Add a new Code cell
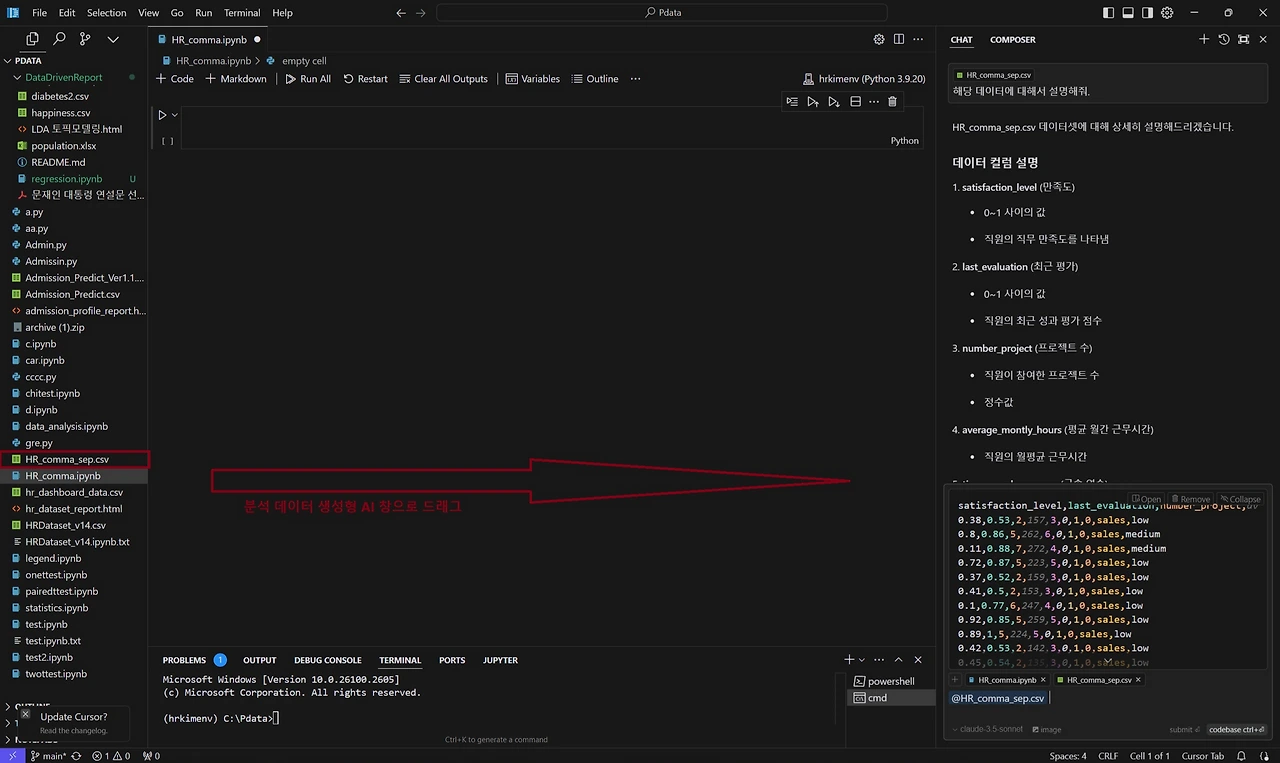 tap(175, 79)
